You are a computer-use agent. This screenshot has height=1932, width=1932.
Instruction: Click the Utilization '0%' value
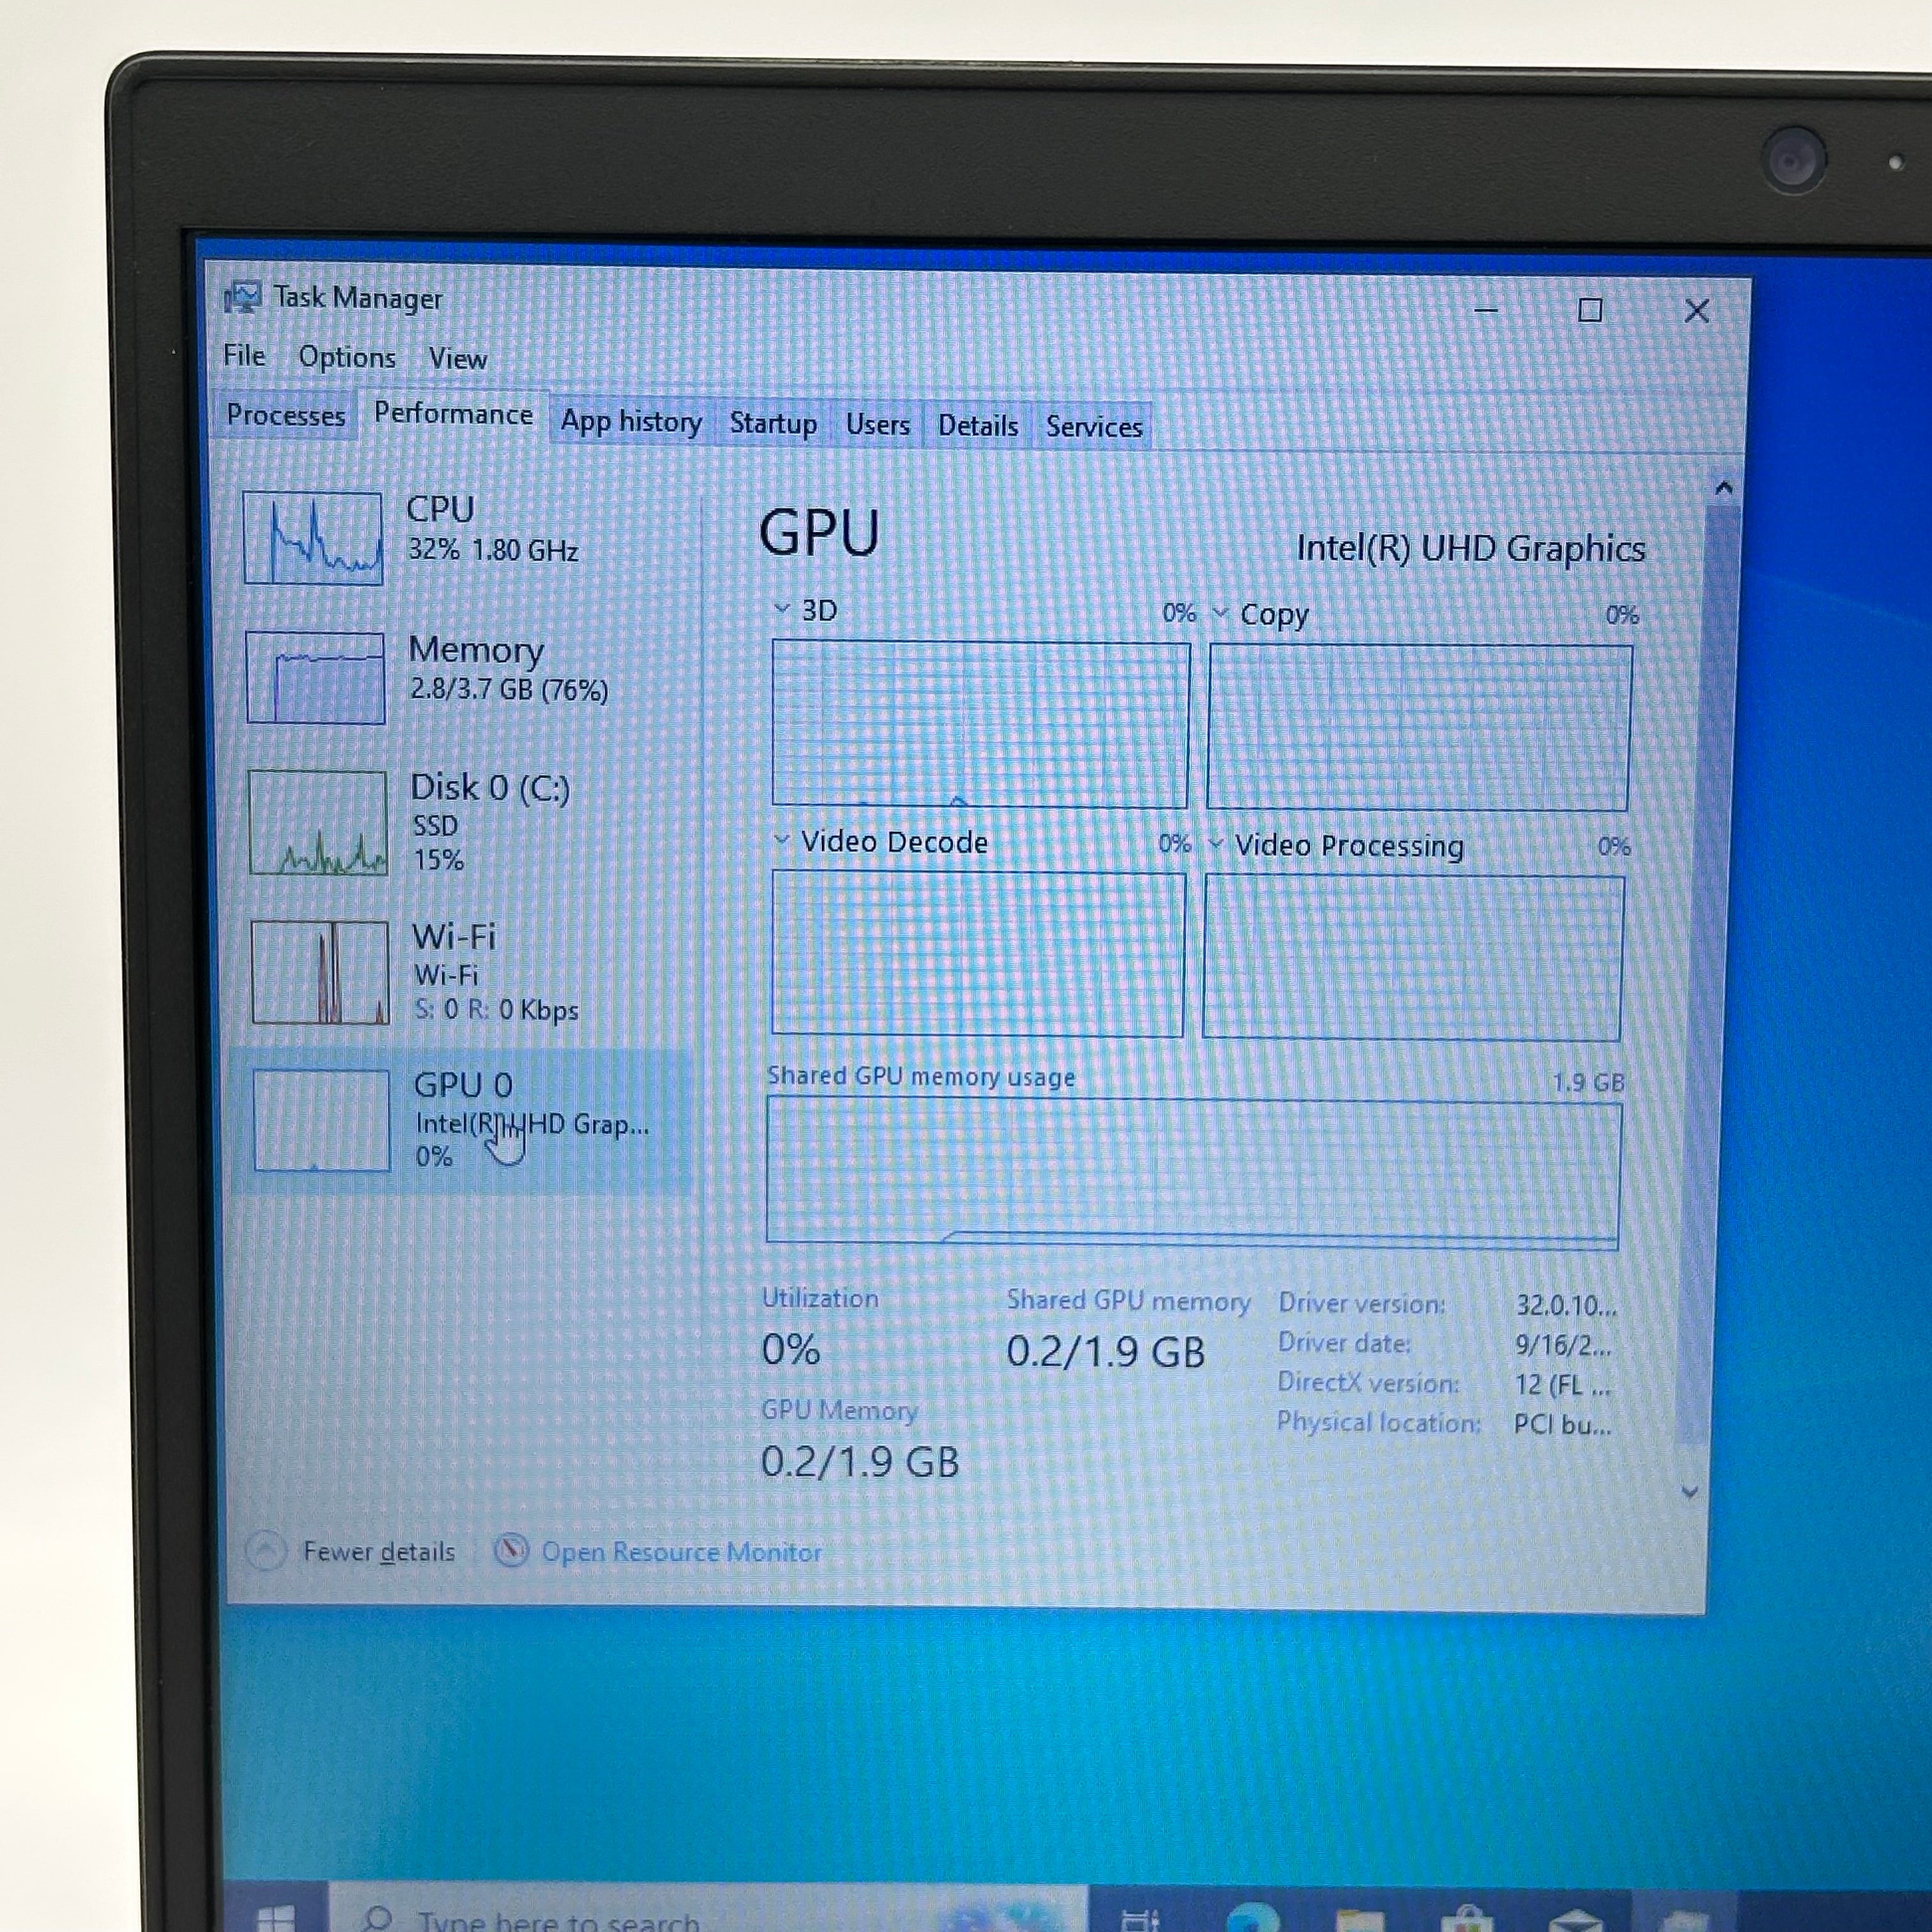(x=791, y=1349)
